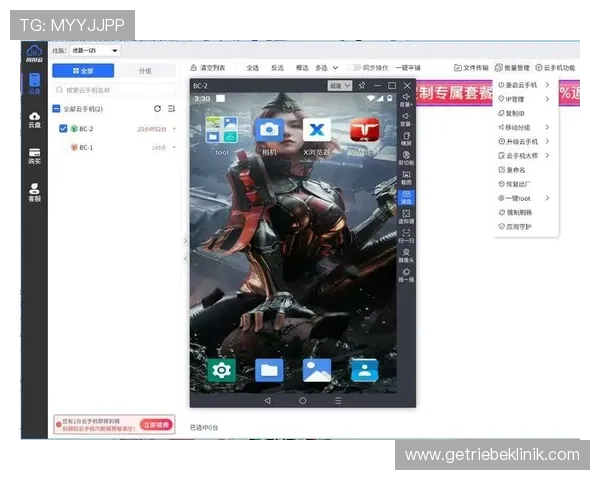
Task: Open the quality dropdown in BC-2 title bar
Action: coord(340,86)
